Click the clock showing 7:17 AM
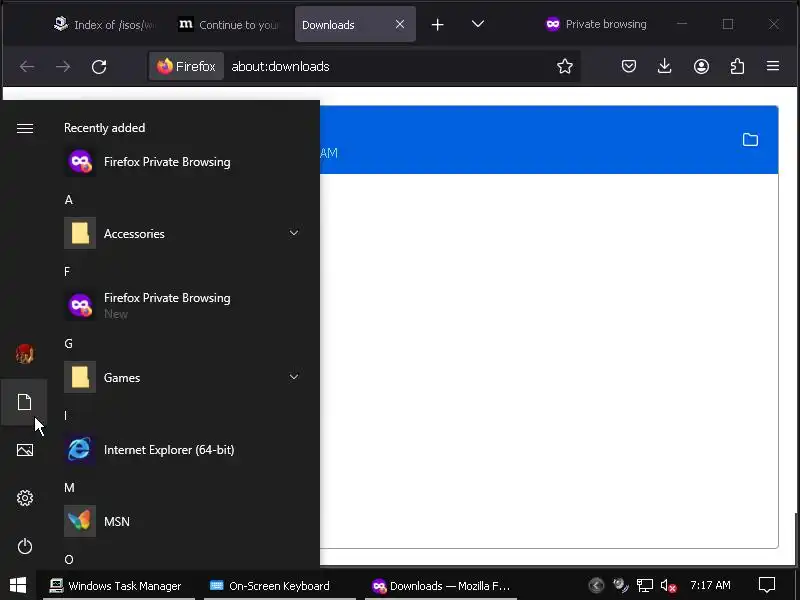 point(710,585)
